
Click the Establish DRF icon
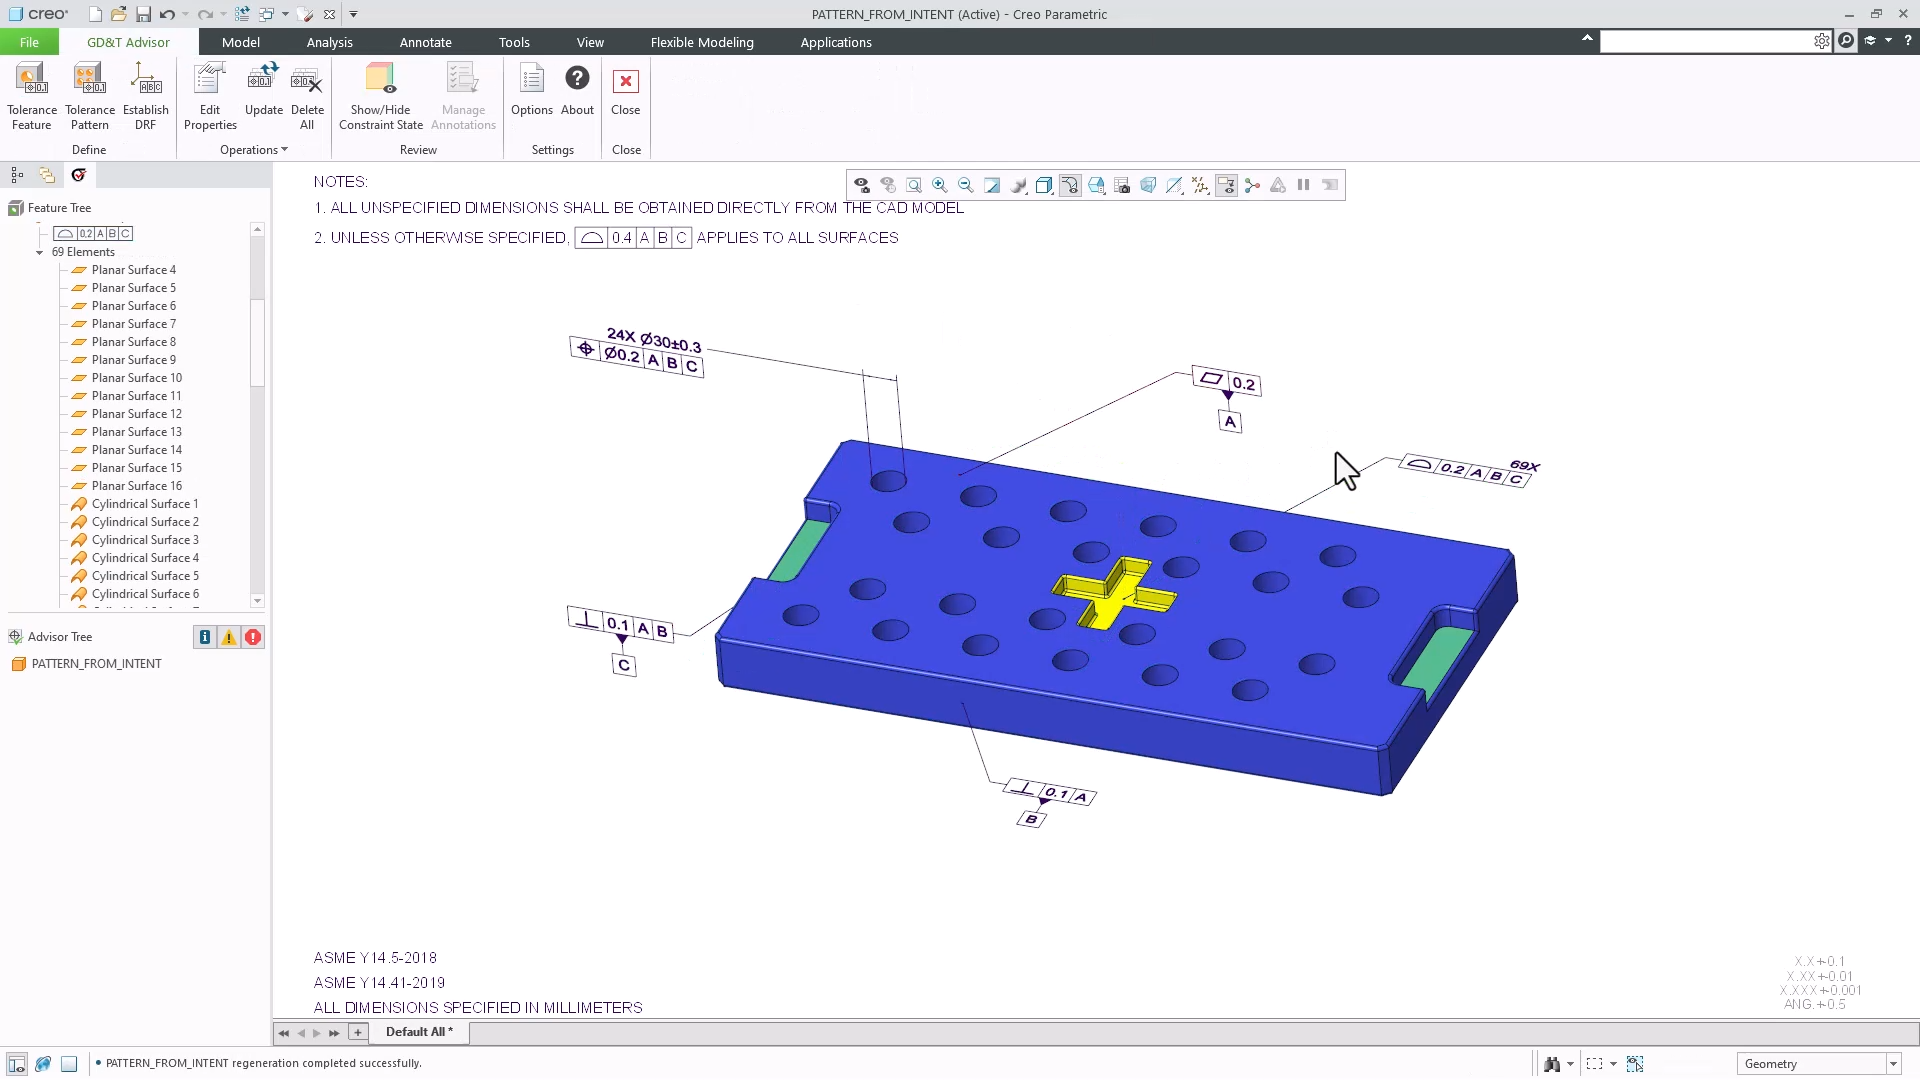145,95
